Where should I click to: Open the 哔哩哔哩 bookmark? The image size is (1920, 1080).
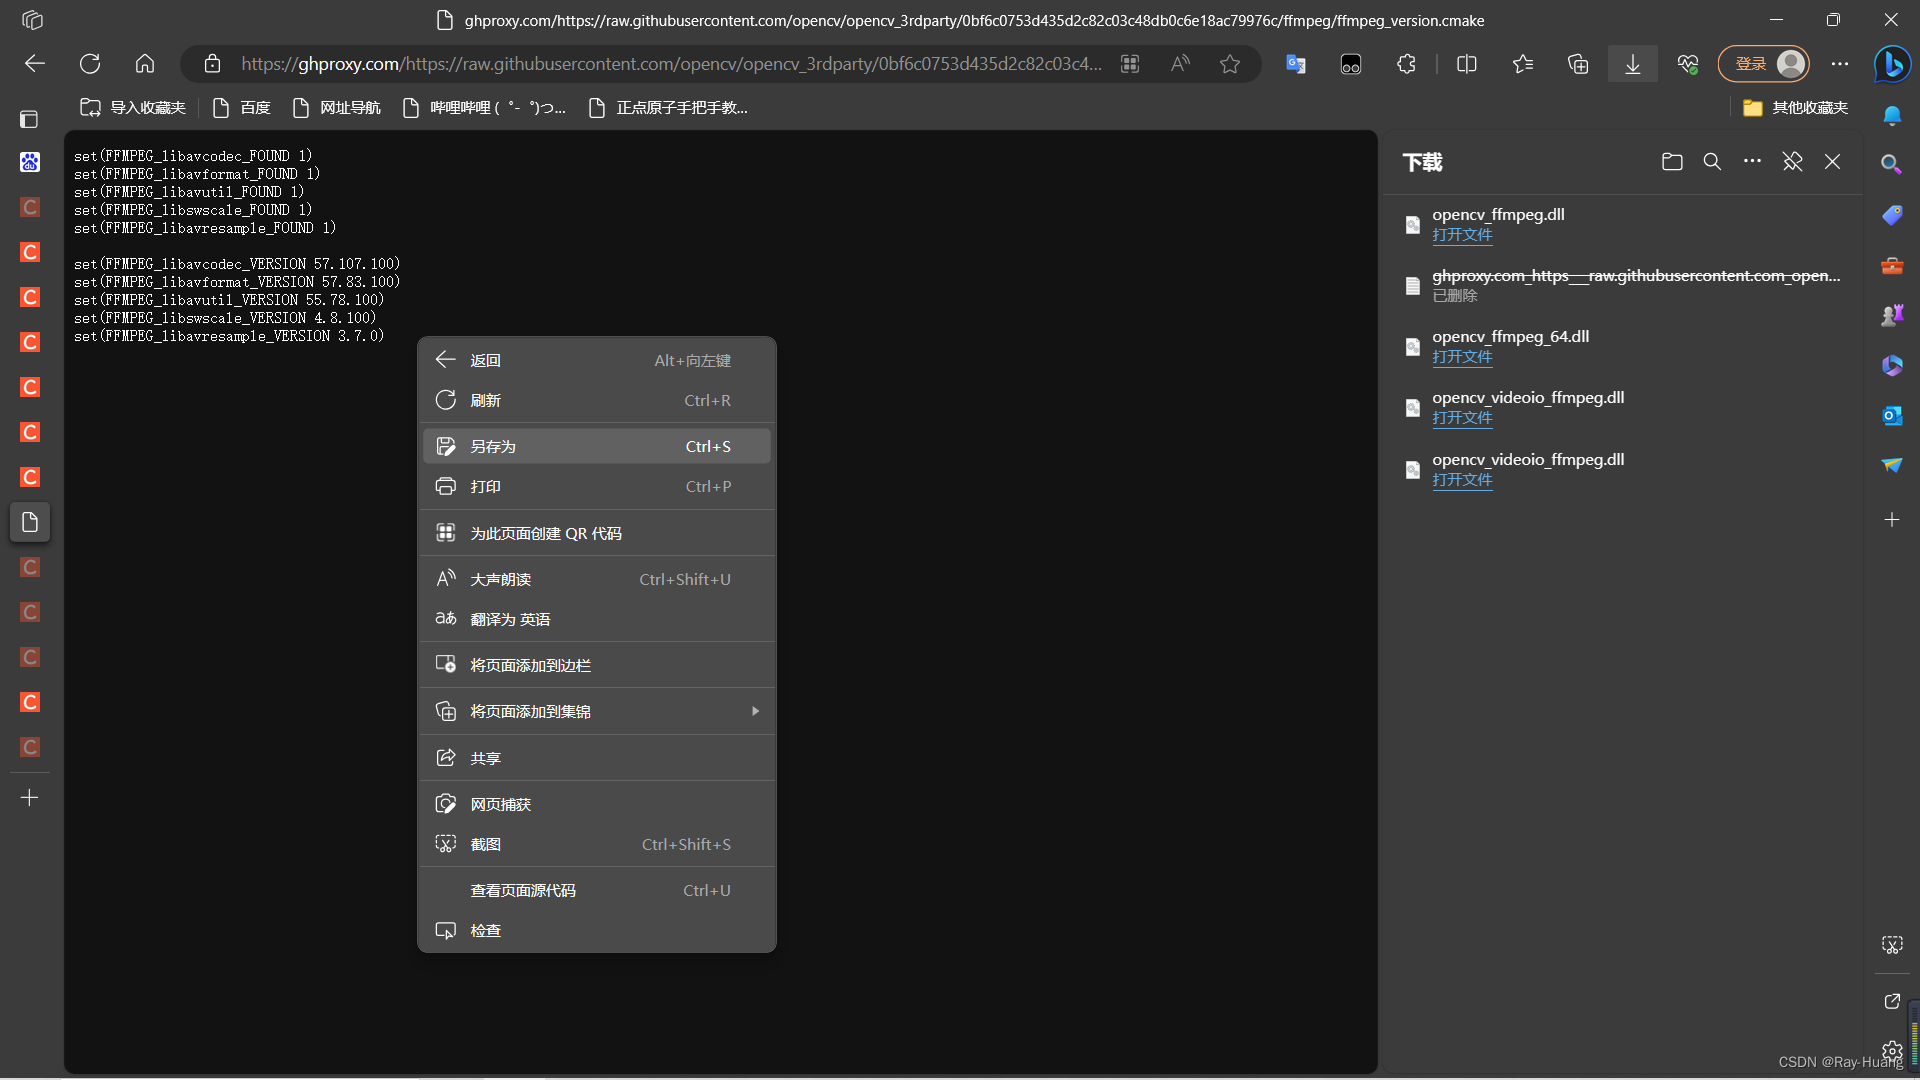coord(484,108)
